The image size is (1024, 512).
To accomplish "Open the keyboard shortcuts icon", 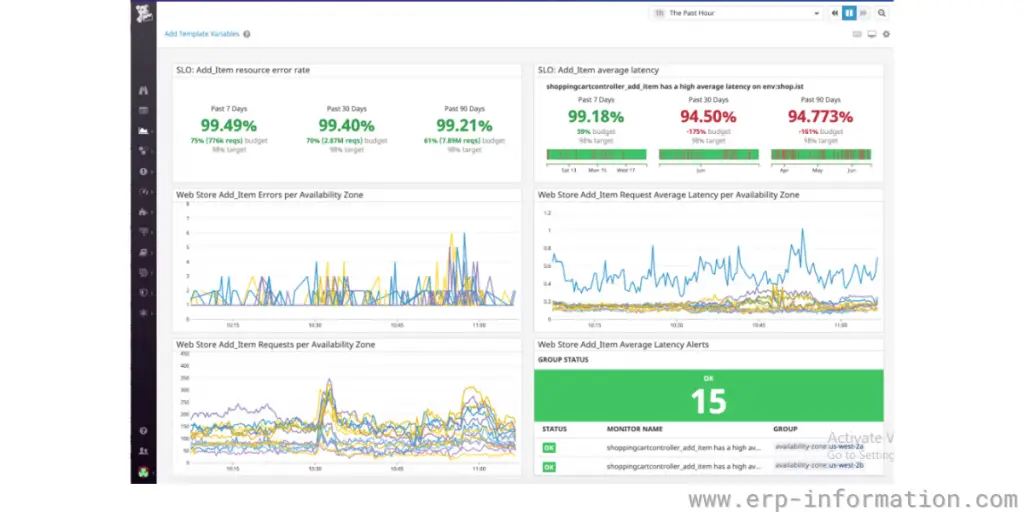I will pos(857,34).
